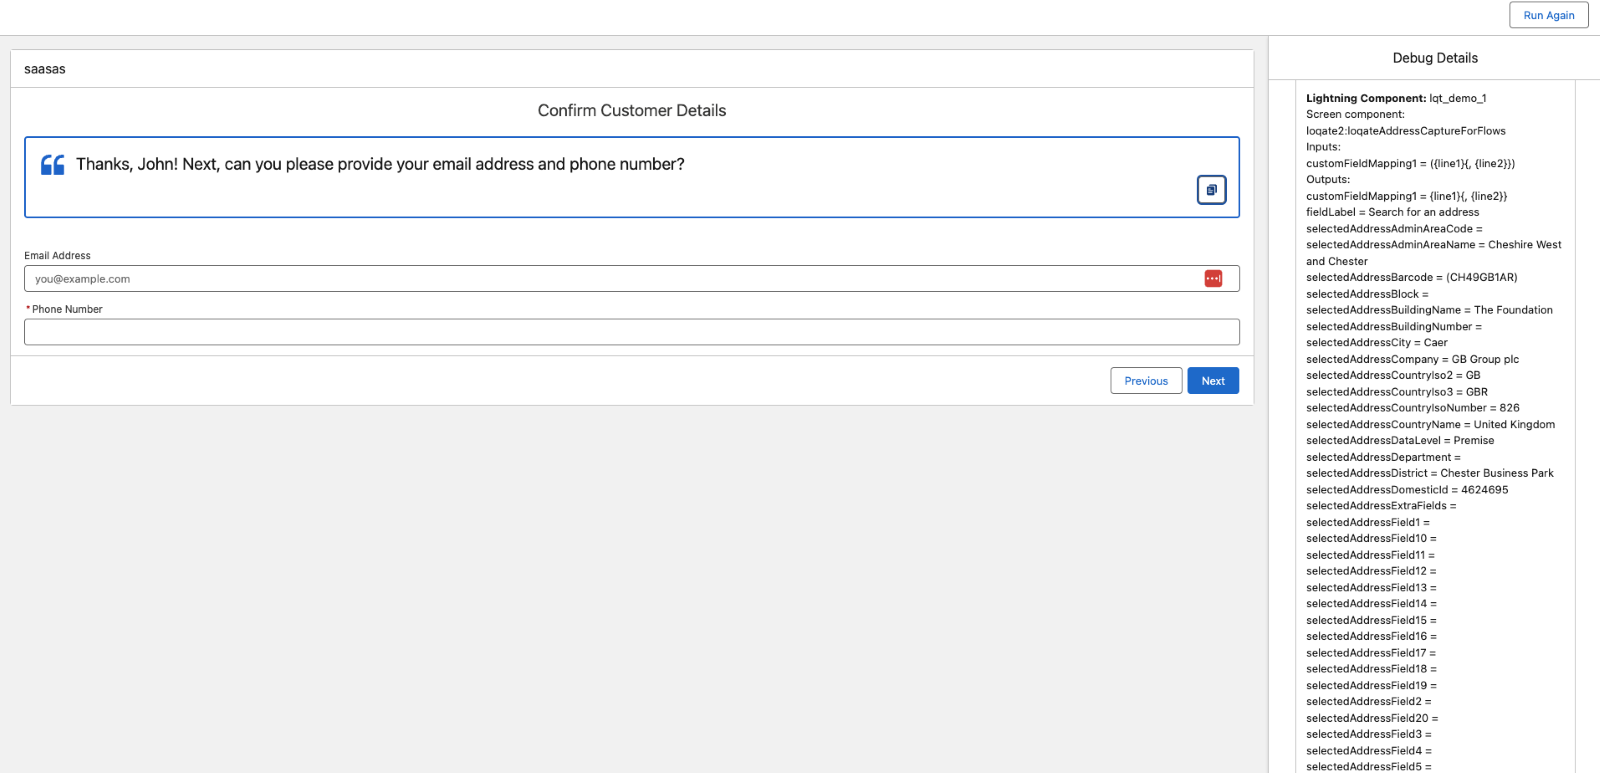Focus the Phone Number input field
The image size is (1600, 773).
pos(632,332)
